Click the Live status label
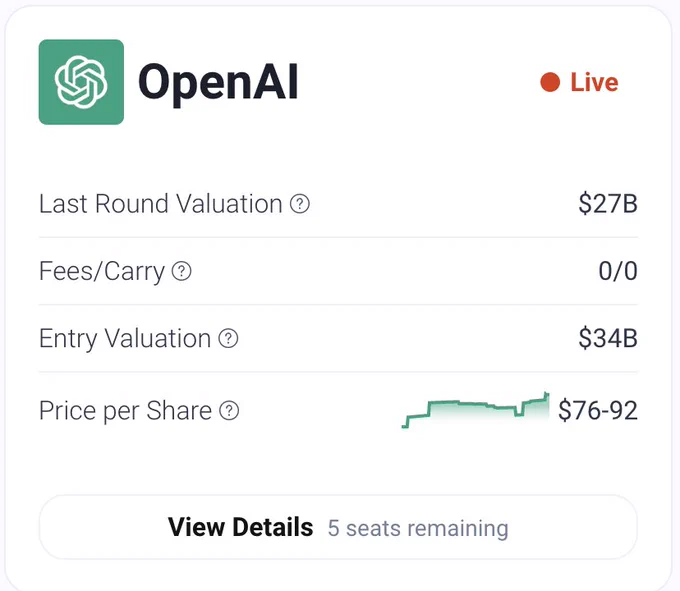This screenshot has height=591, width=680. [594, 82]
